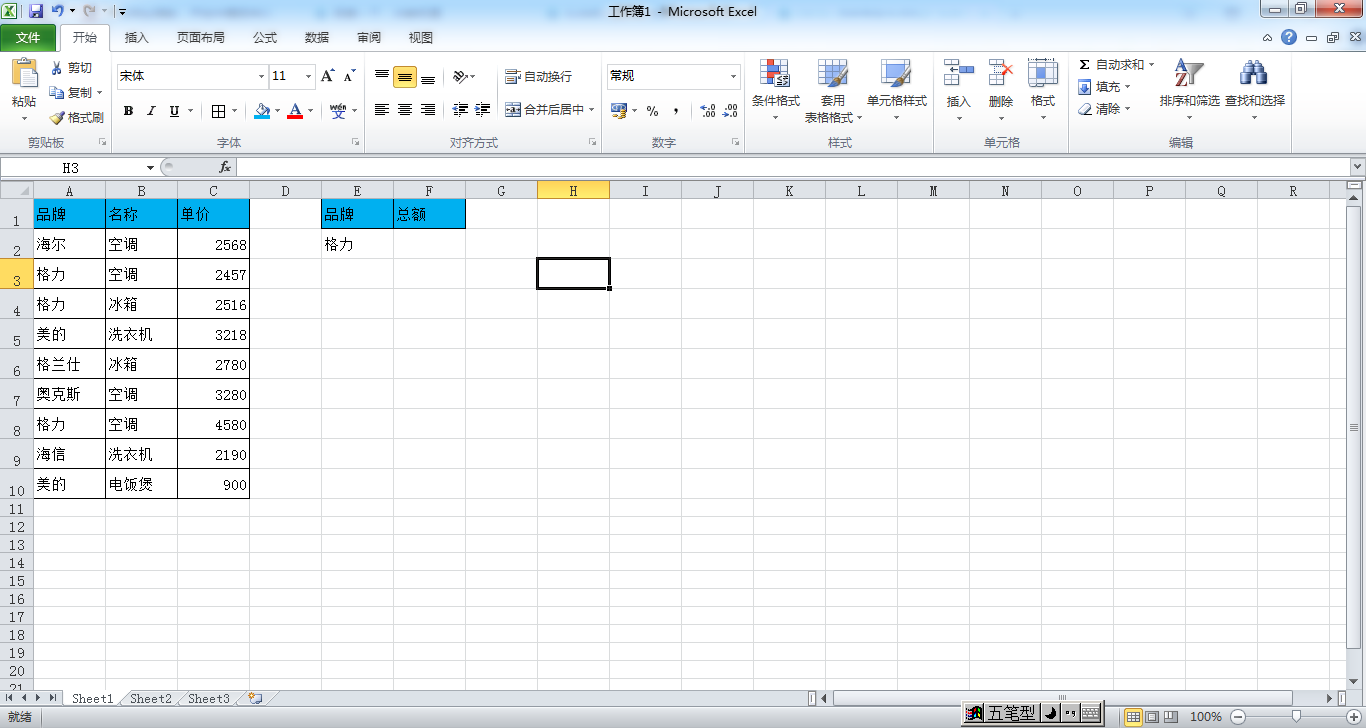The image size is (1366, 728).
Task: Click the Insert cells (插入) icon
Action: [959, 73]
